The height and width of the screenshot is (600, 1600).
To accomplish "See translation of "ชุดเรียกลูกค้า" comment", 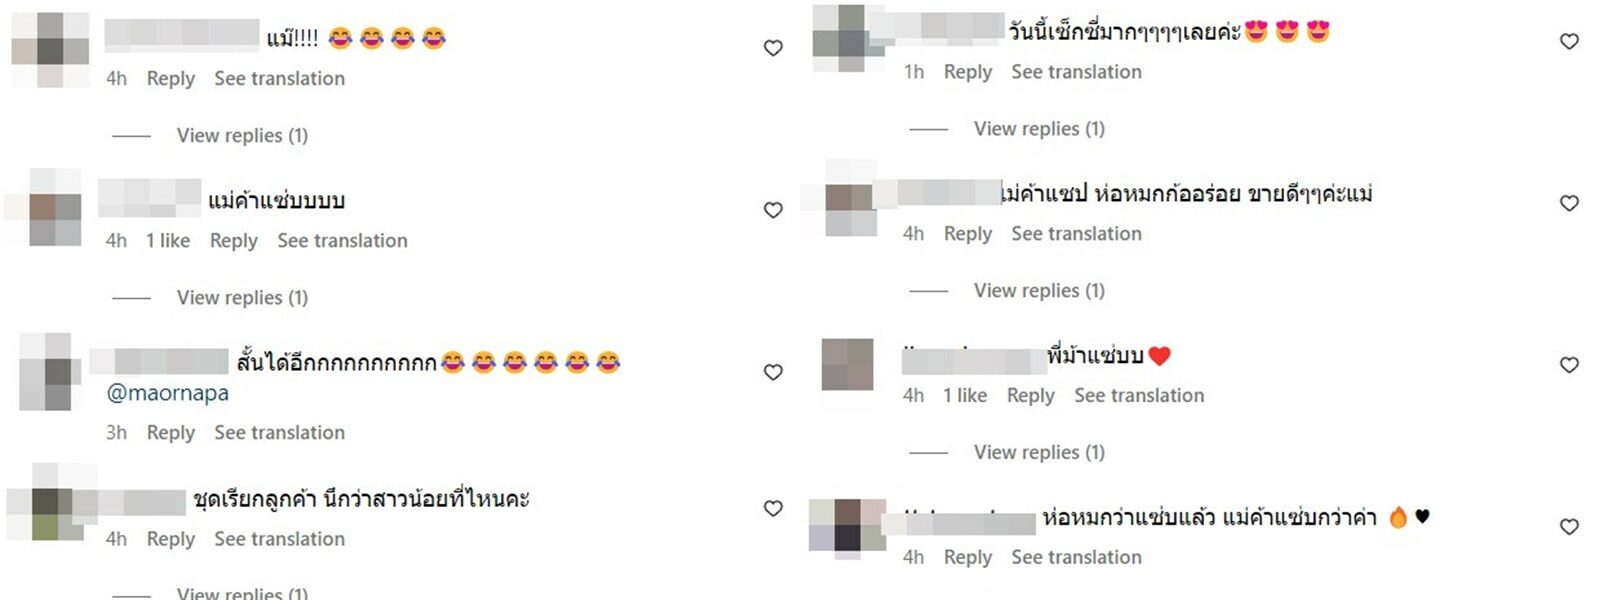I will click(279, 539).
